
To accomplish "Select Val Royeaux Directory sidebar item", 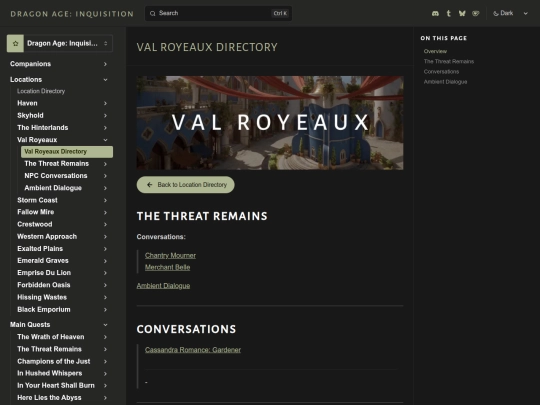I will click(x=67, y=152).
